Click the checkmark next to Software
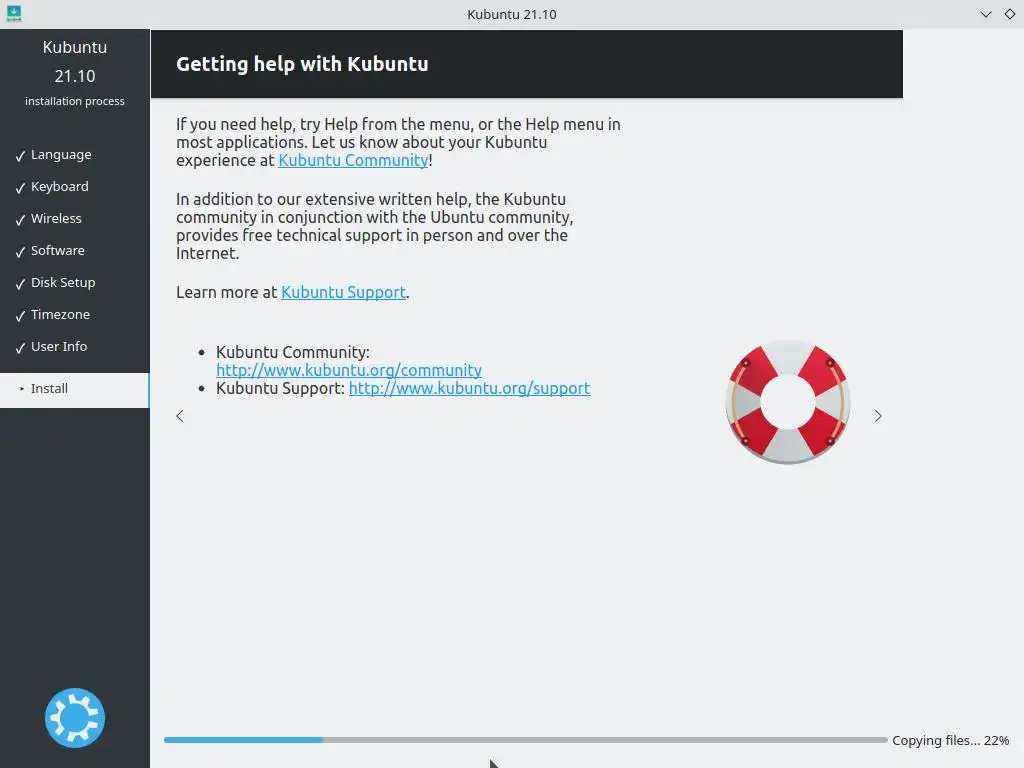Image resolution: width=1024 pixels, height=768 pixels. point(20,251)
